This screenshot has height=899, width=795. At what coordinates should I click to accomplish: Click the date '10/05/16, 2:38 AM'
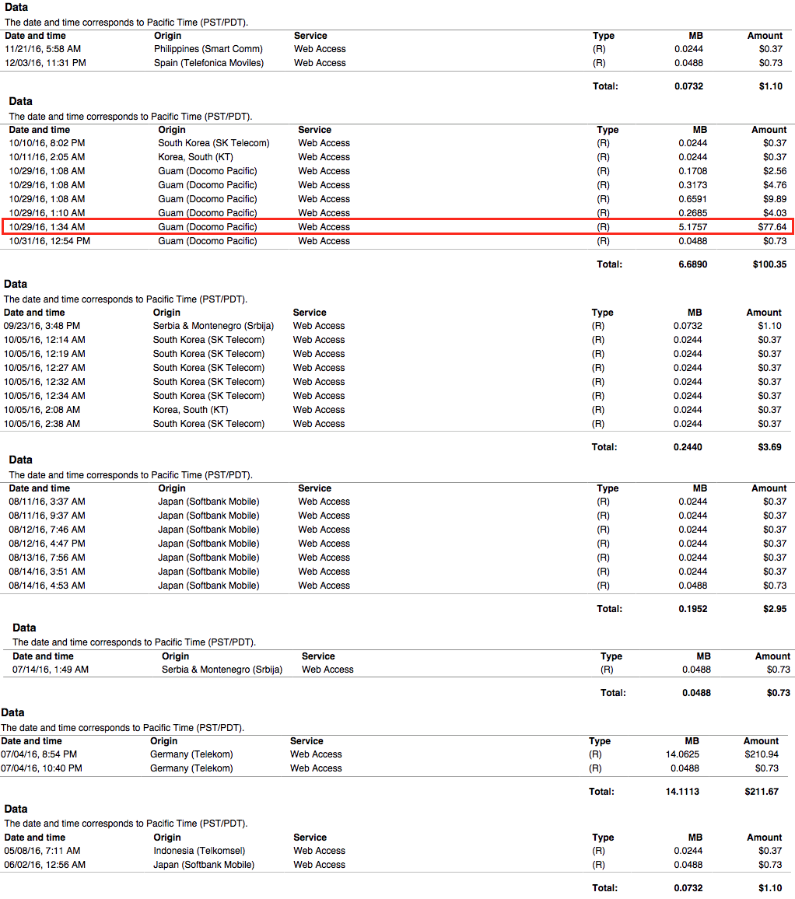point(42,424)
